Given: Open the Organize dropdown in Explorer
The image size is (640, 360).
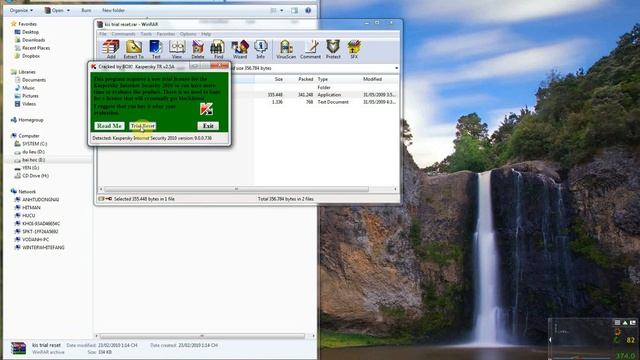Looking at the screenshot, I should pyautogui.click(x=21, y=10).
